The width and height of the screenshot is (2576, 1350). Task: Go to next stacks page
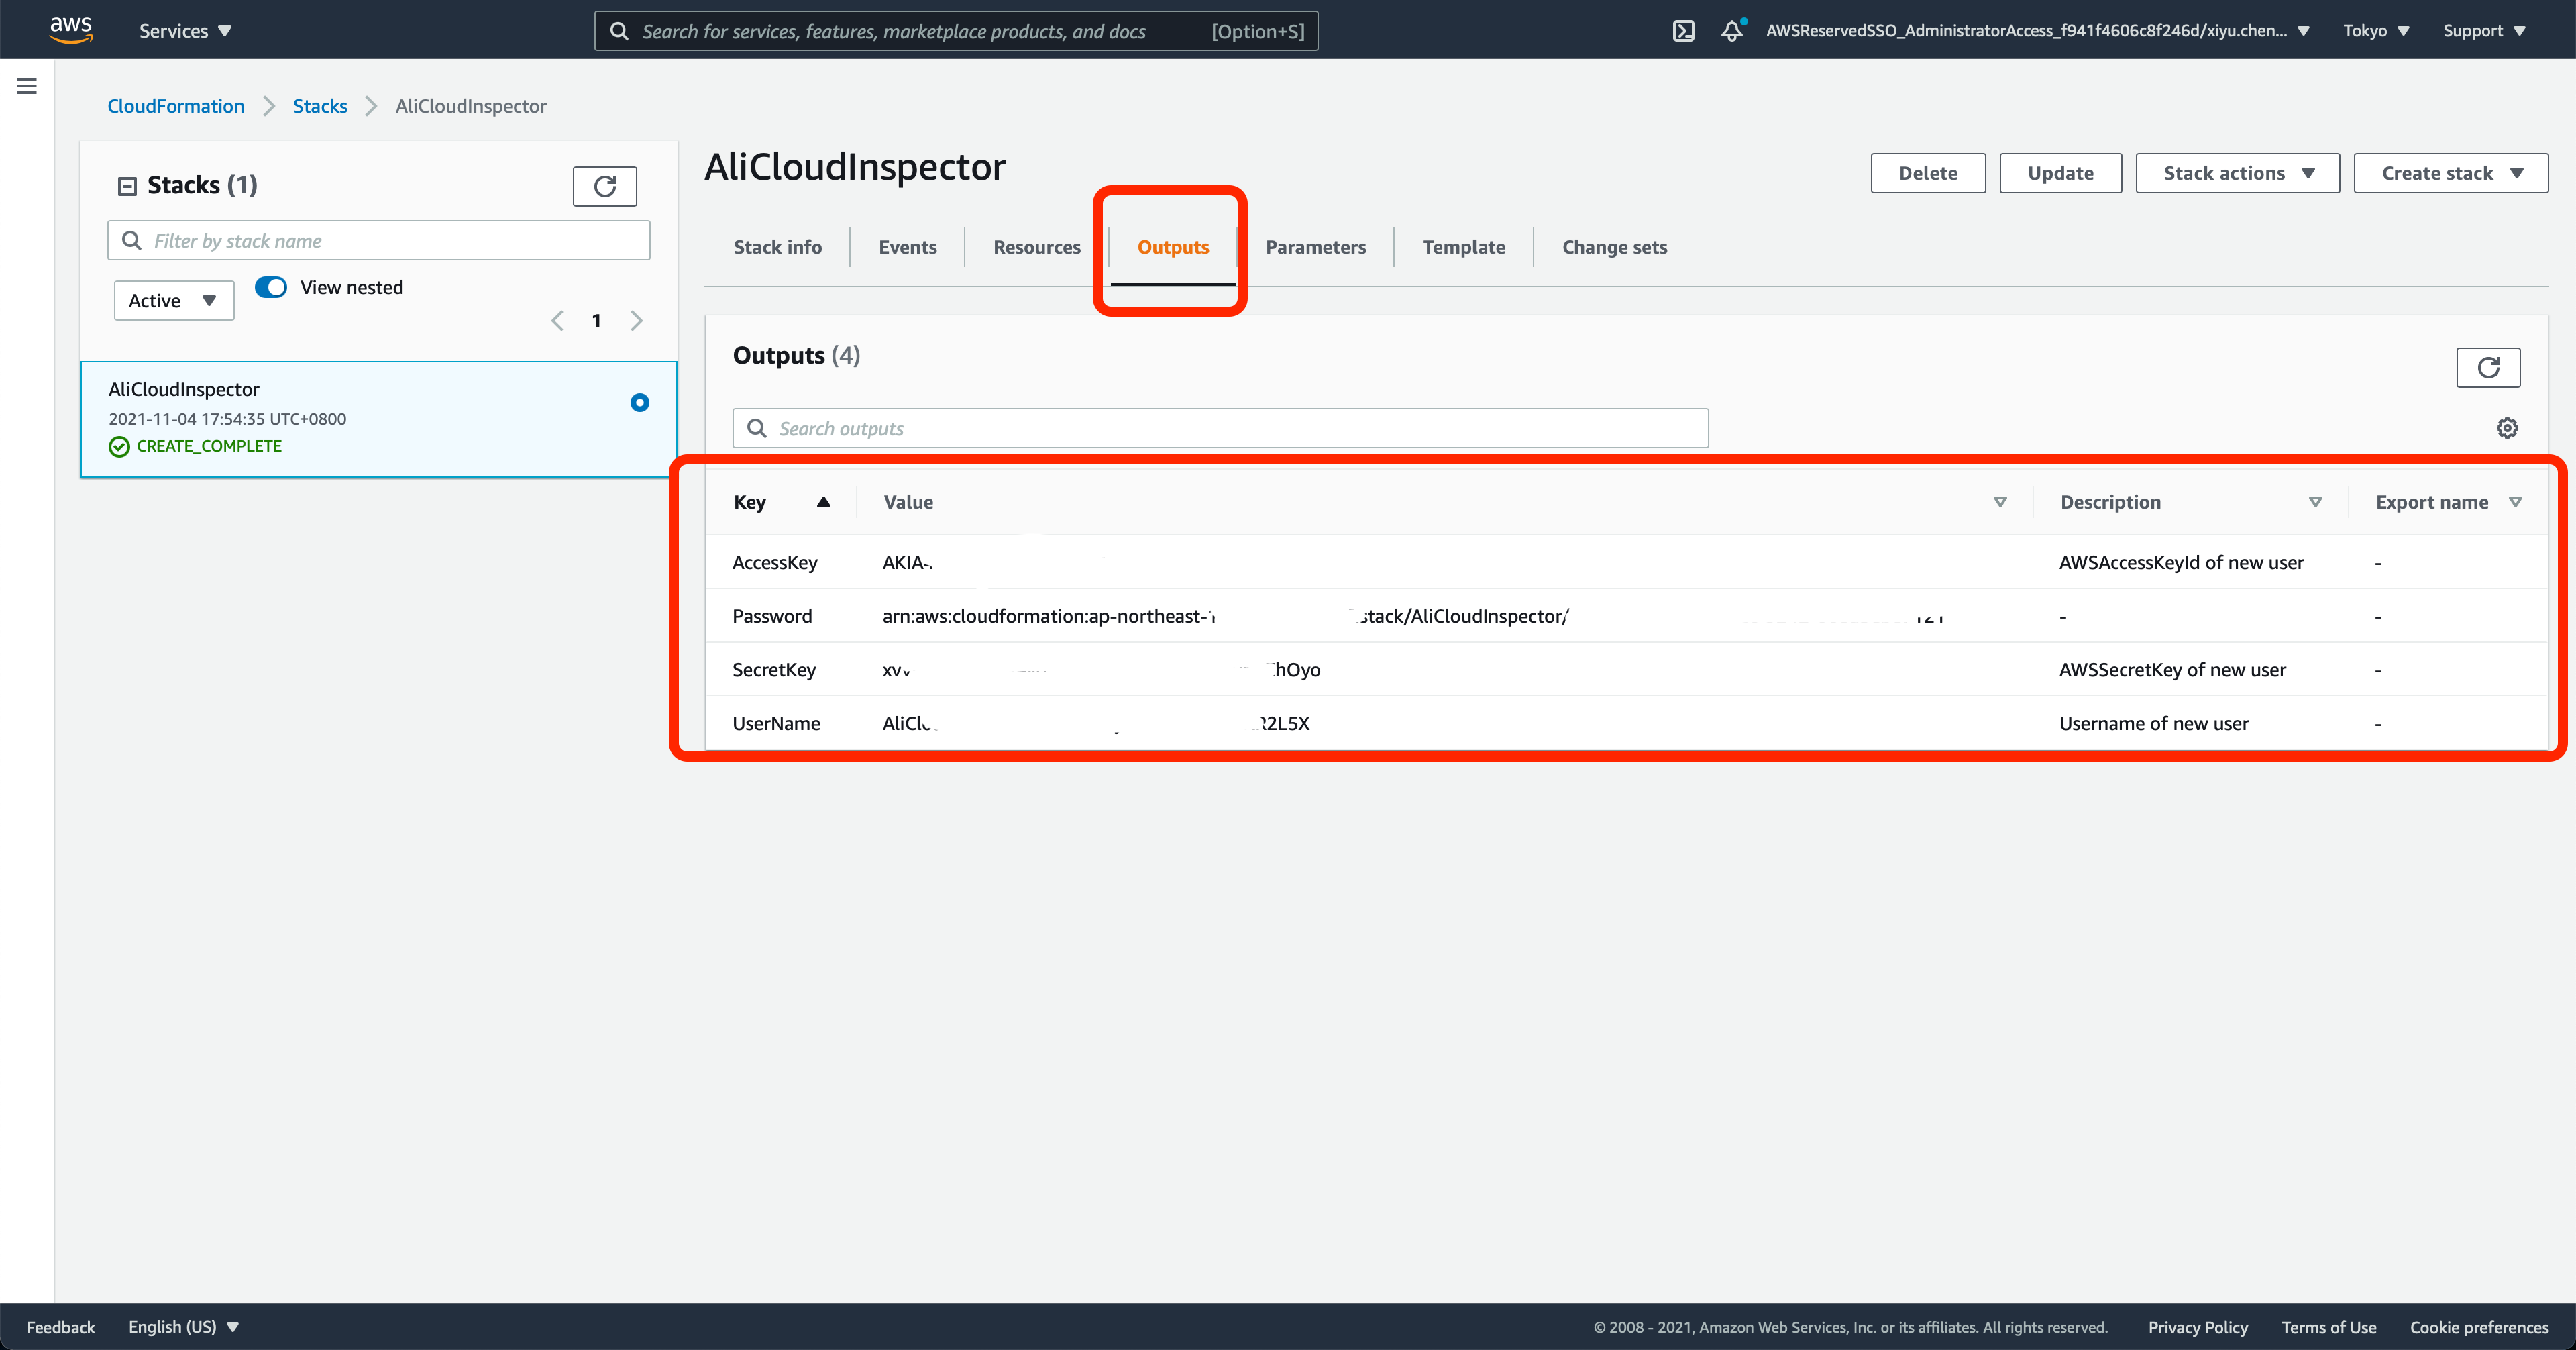tap(636, 321)
